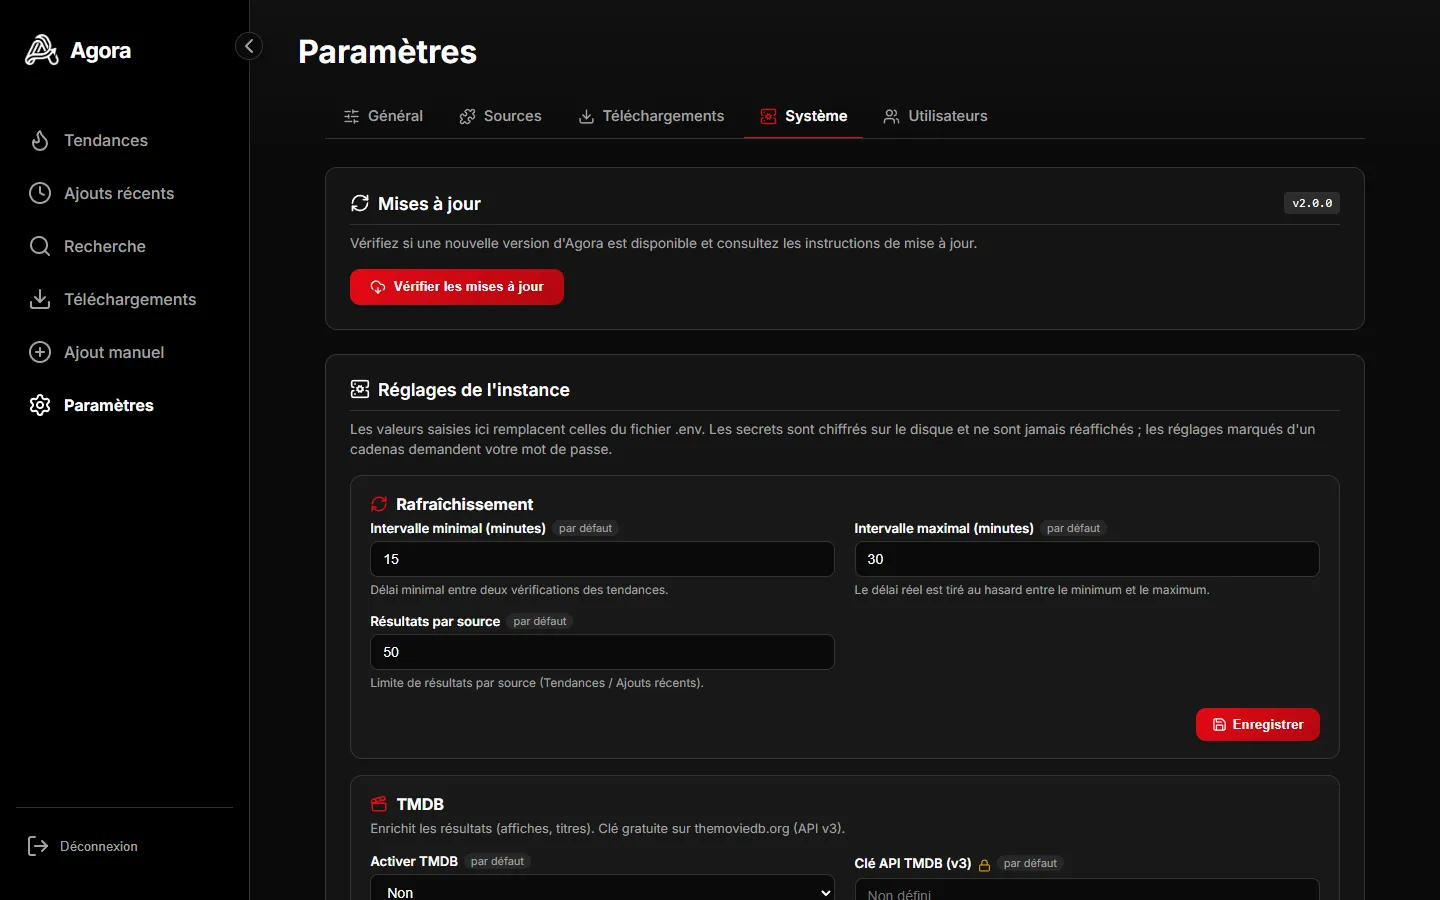Click the Enregistrer button in Rafraîchissement
The image size is (1440, 900).
1258,725
